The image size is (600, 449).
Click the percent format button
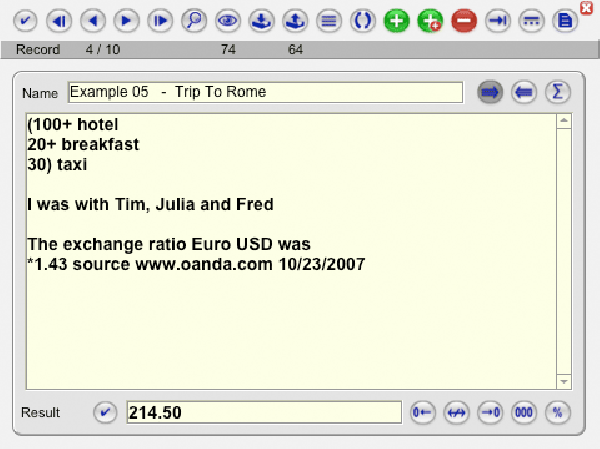pyautogui.click(x=558, y=412)
